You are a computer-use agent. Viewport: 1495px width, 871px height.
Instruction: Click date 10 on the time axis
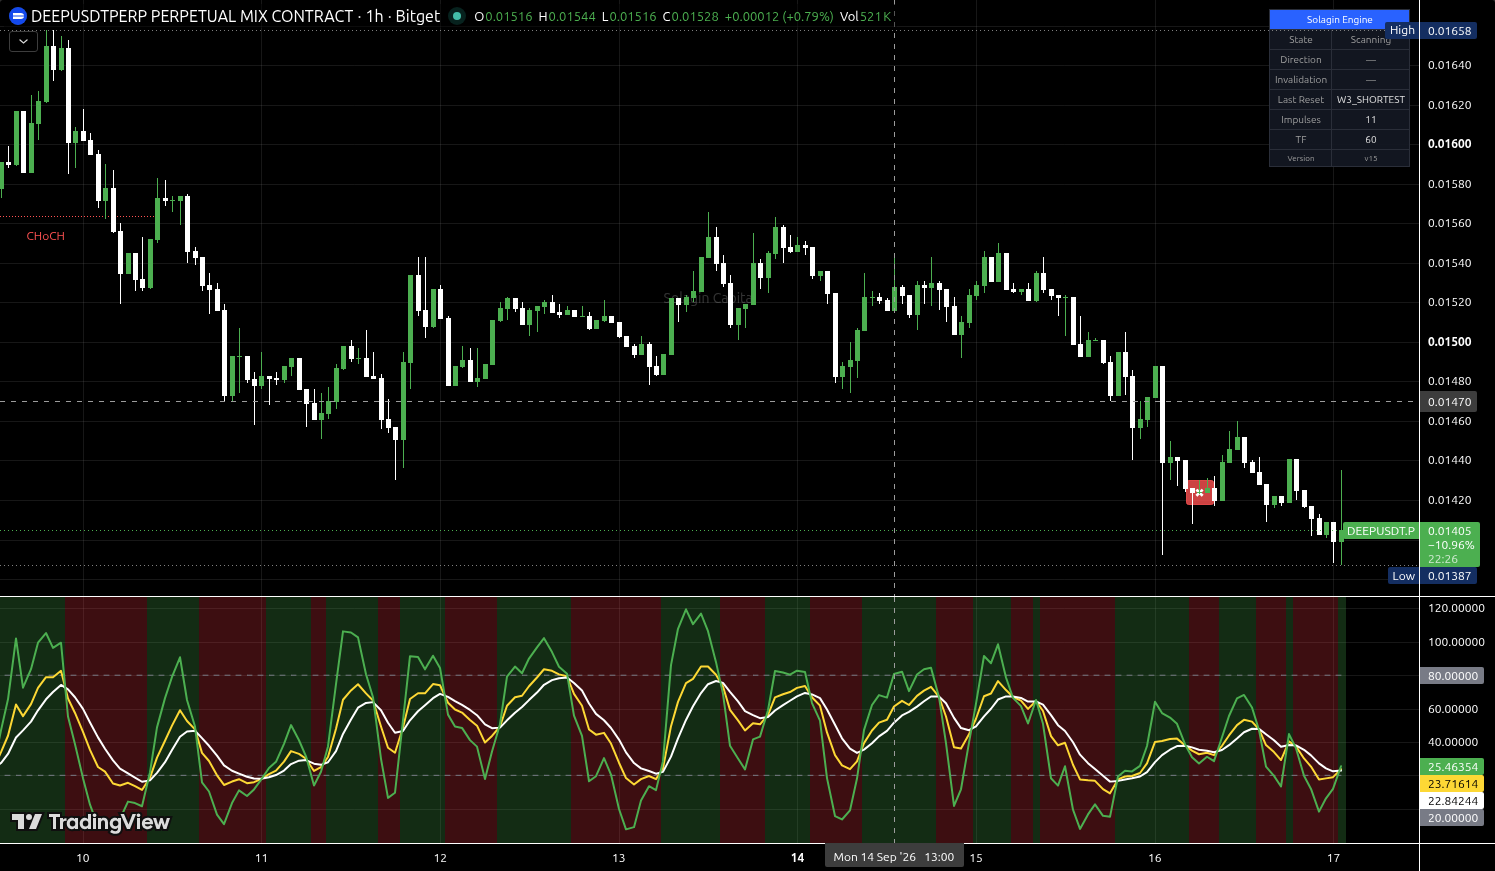tap(83, 858)
